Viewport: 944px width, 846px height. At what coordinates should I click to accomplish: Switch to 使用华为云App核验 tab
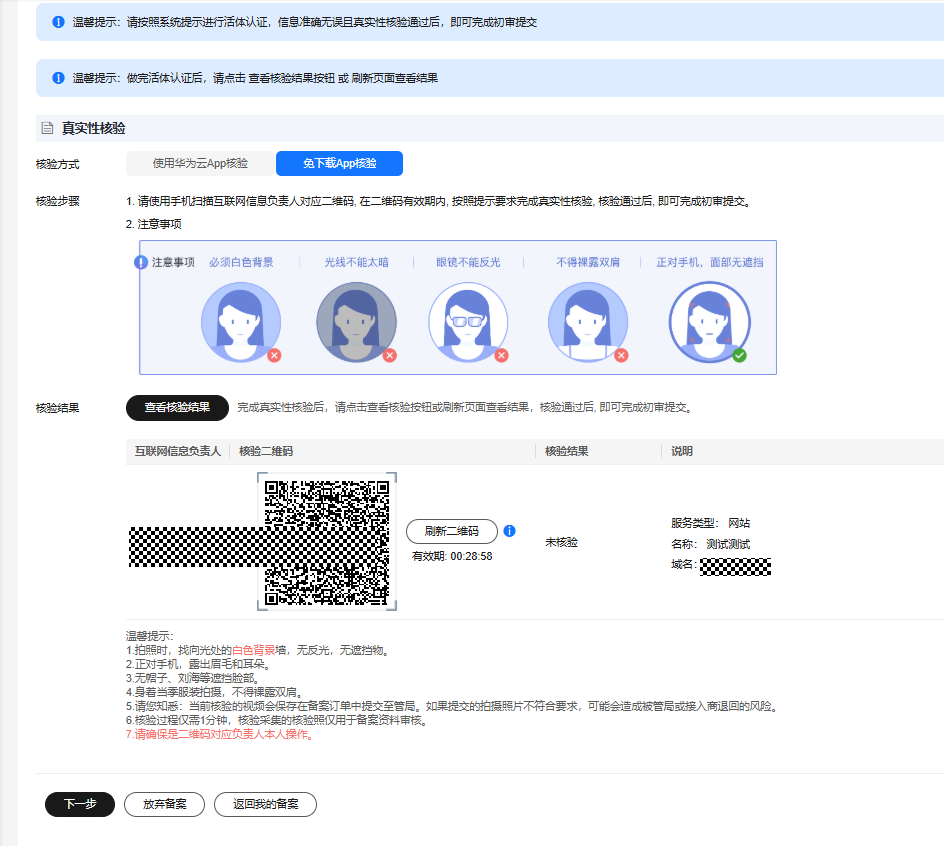point(200,163)
